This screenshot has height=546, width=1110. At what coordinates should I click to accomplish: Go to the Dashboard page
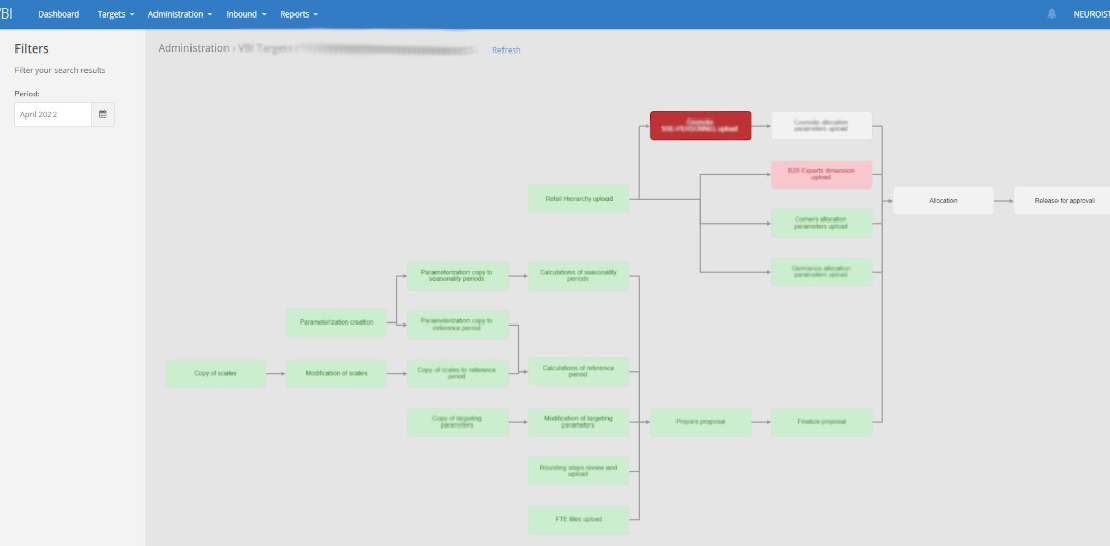tap(58, 15)
